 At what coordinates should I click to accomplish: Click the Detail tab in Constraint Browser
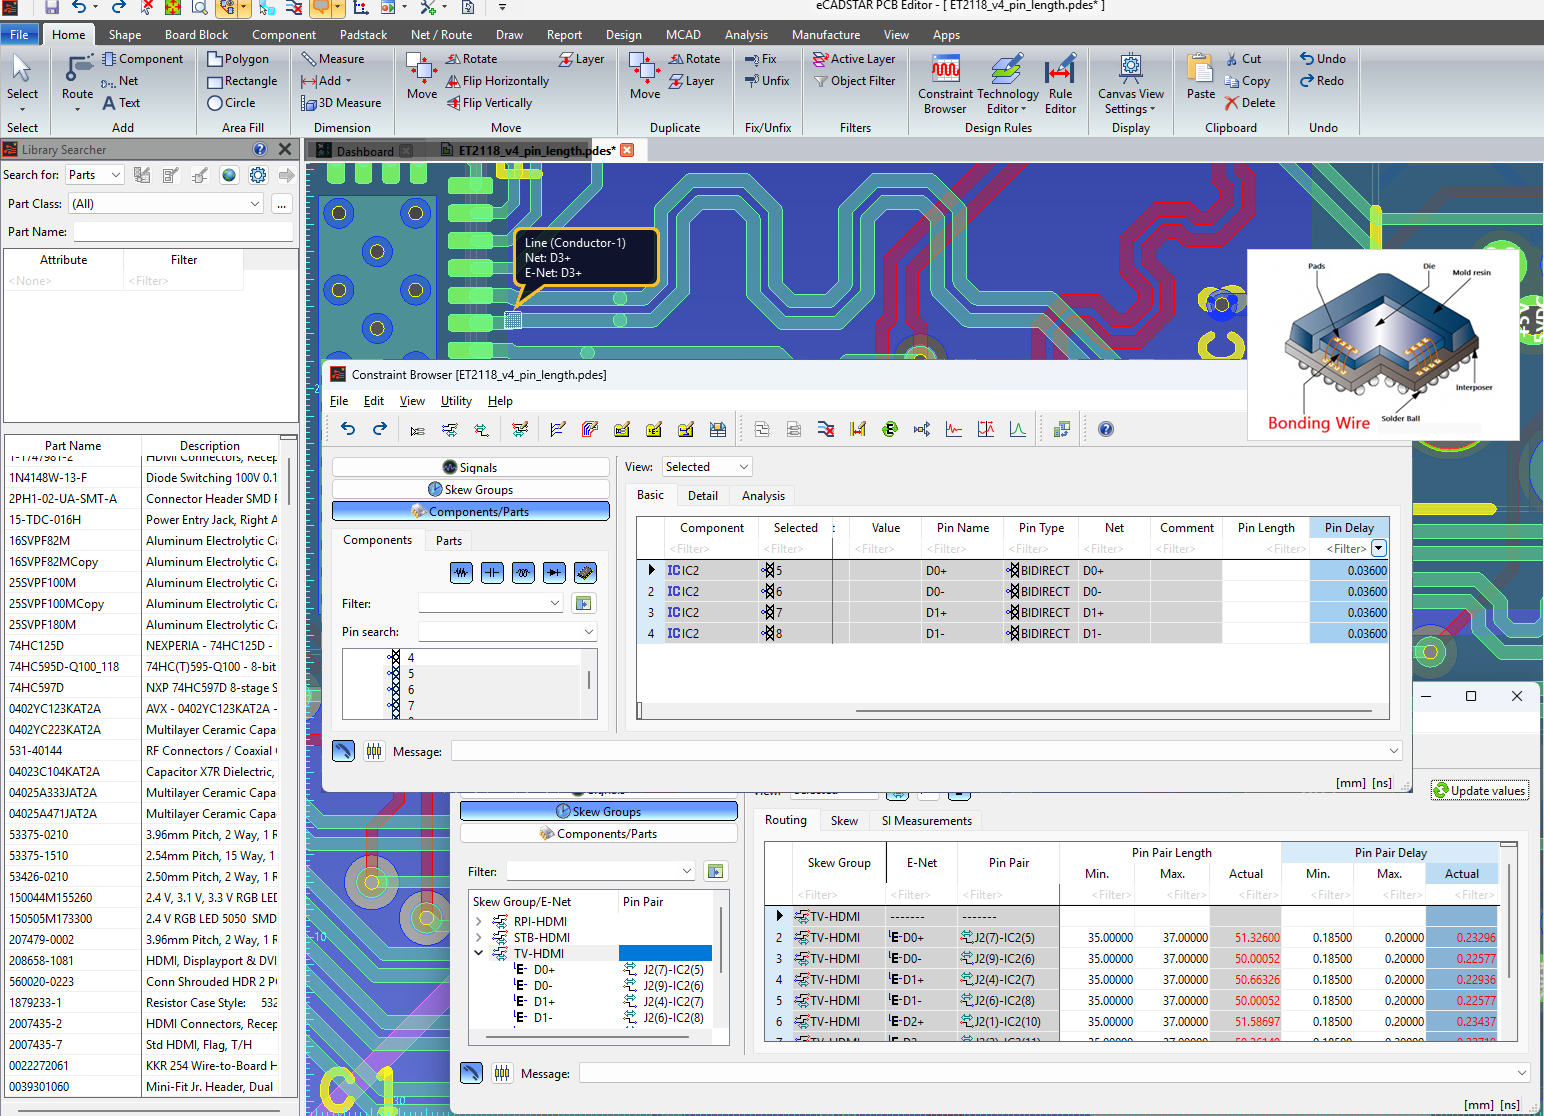[x=702, y=496]
